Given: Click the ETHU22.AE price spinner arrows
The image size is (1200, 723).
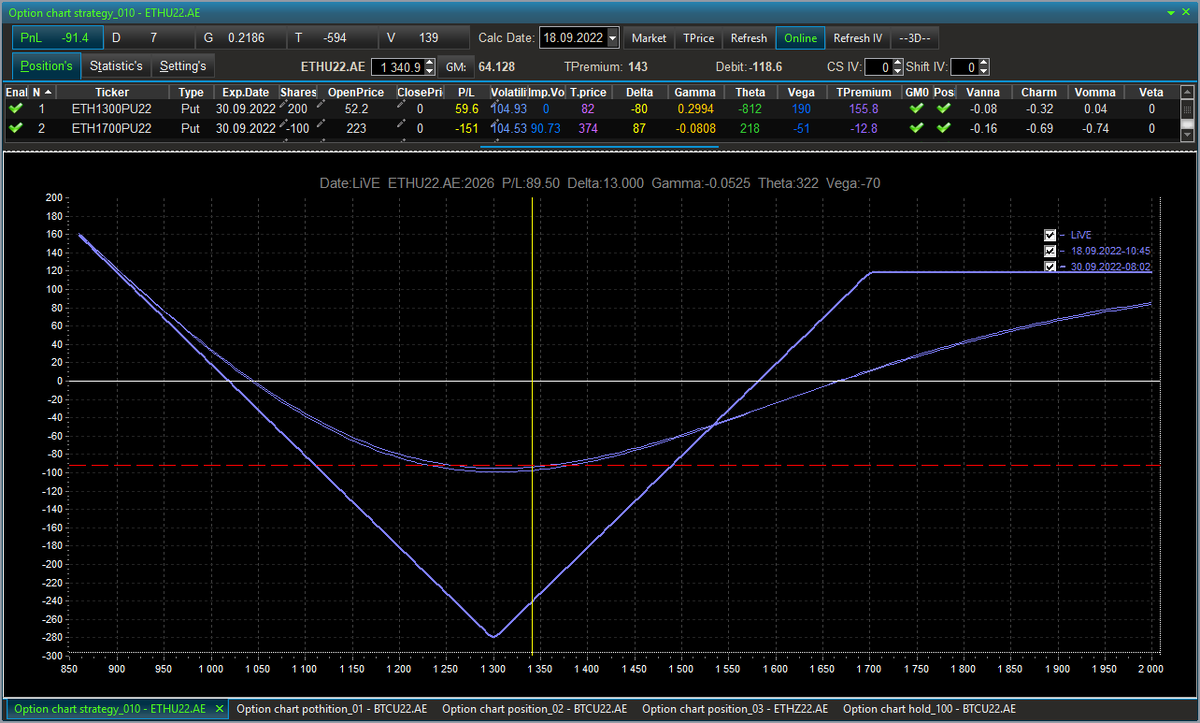Looking at the screenshot, I should pos(430,67).
